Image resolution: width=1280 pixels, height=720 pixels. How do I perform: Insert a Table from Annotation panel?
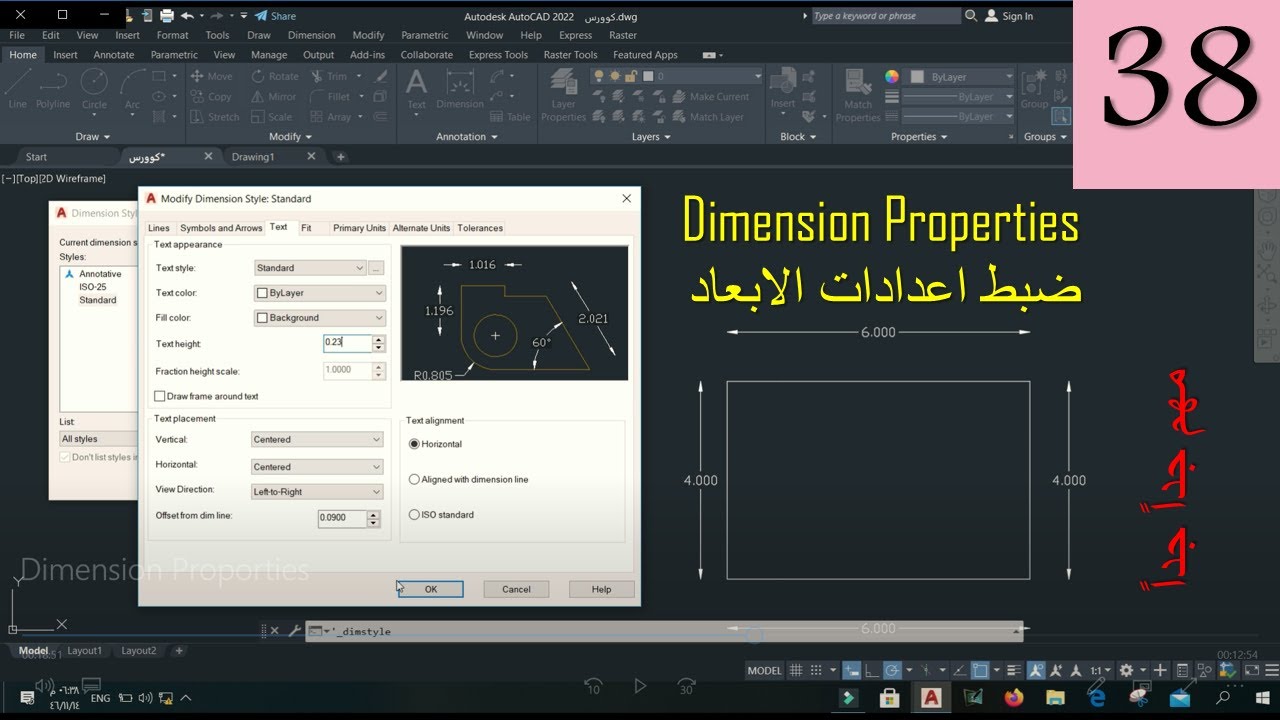pyautogui.click(x=511, y=117)
